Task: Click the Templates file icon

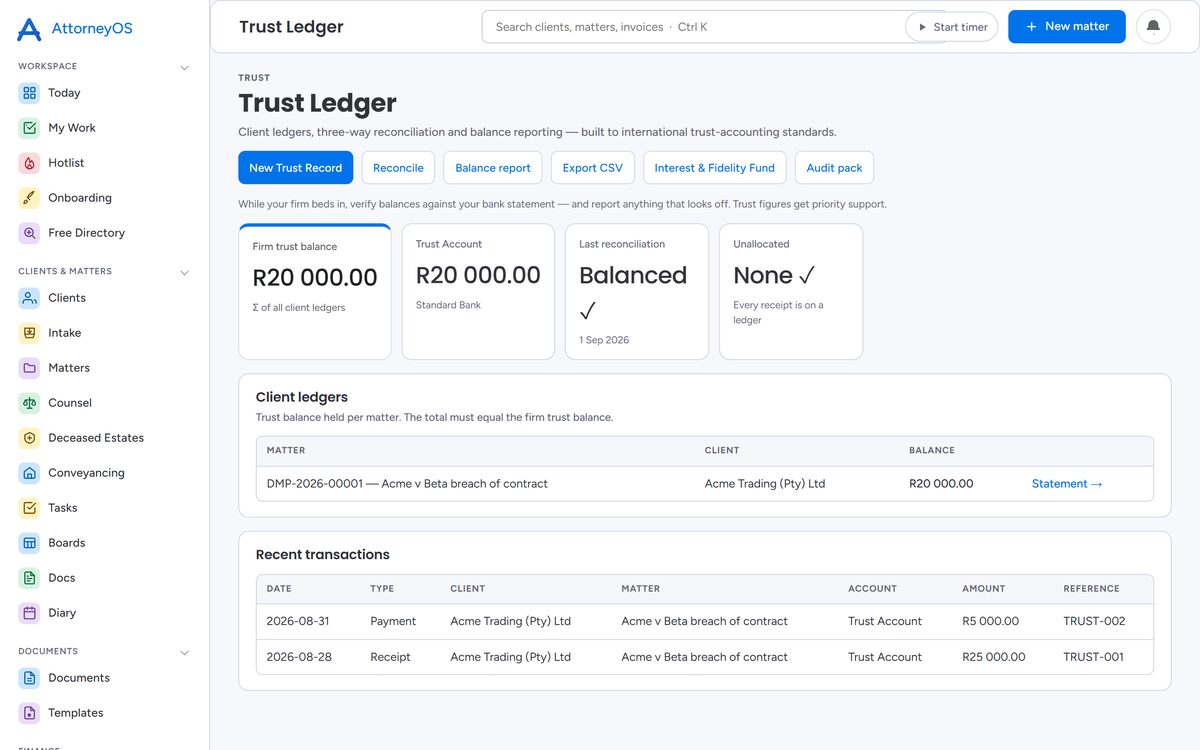Action: coord(29,713)
